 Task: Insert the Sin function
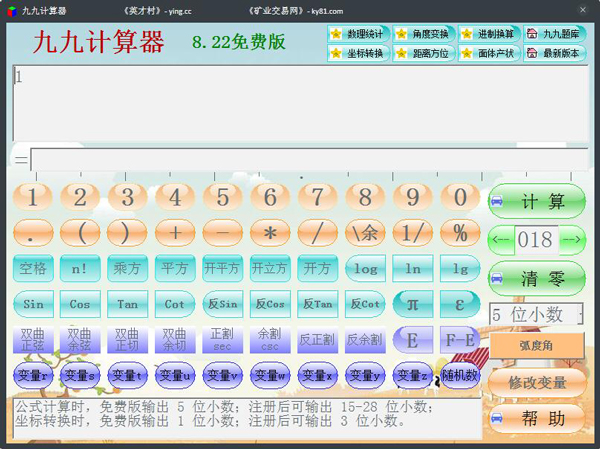click(x=33, y=304)
